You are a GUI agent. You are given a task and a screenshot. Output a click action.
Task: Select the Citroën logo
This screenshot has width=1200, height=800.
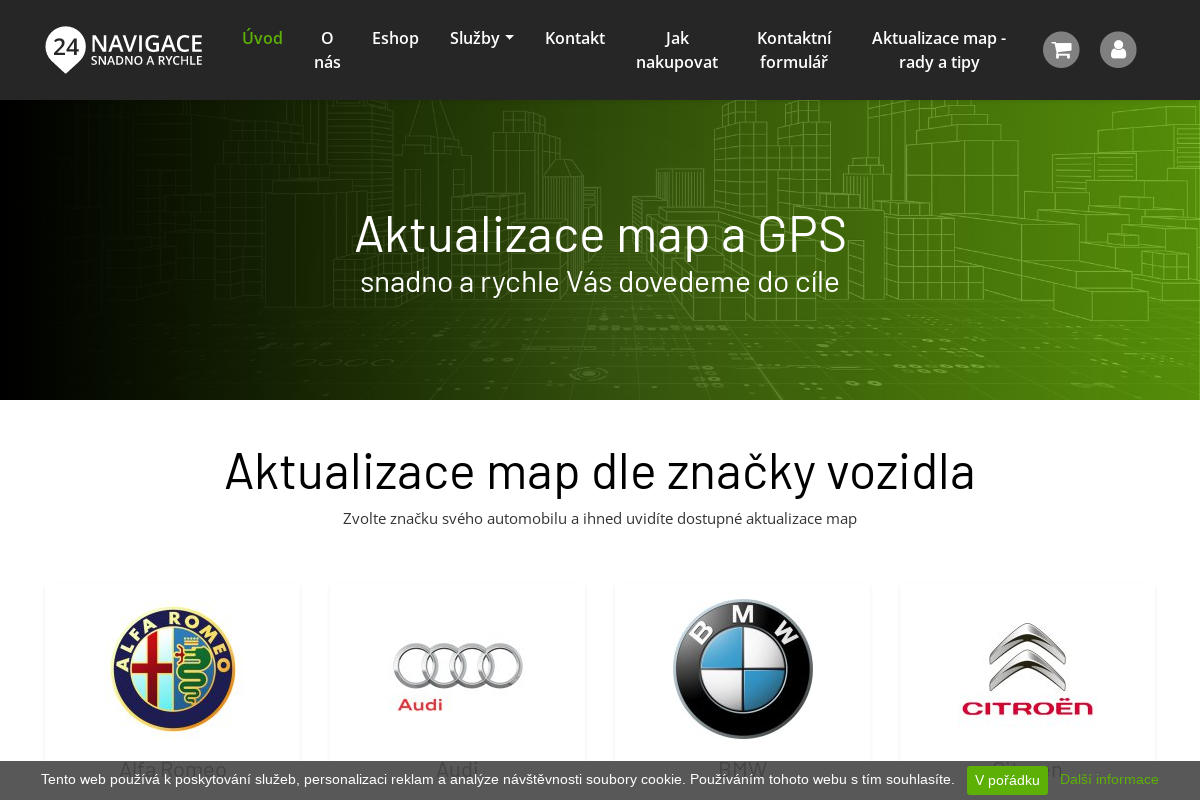click(1028, 669)
